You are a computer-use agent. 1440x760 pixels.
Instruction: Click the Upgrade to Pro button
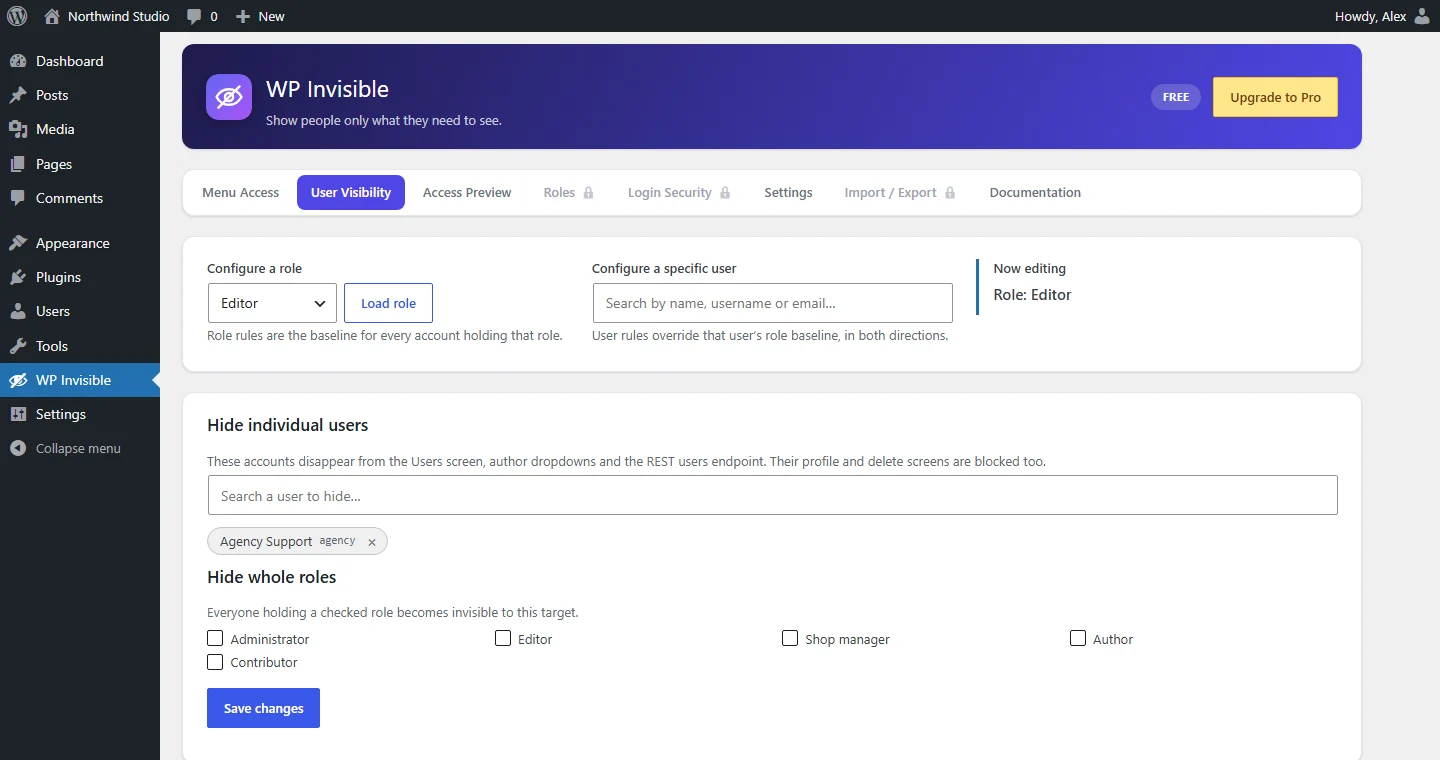[x=1275, y=97]
